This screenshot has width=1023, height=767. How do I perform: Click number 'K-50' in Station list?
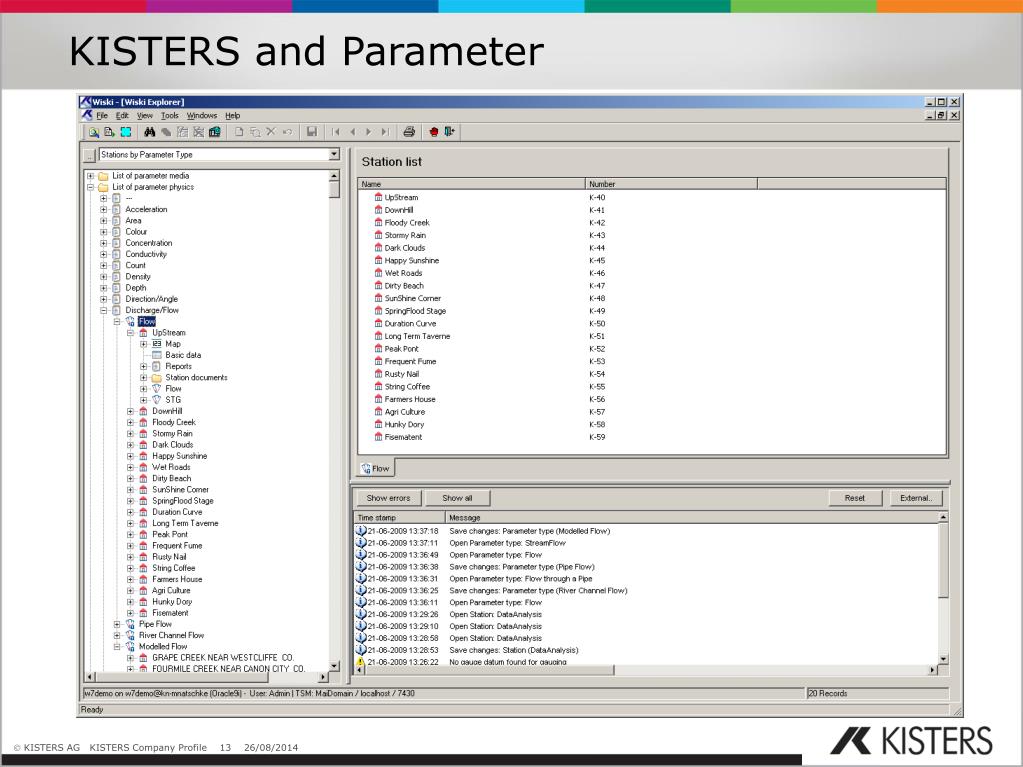[597, 323]
